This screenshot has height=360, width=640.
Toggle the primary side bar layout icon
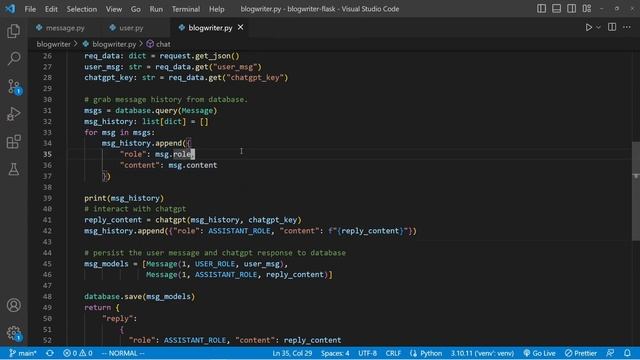click(x=541, y=9)
